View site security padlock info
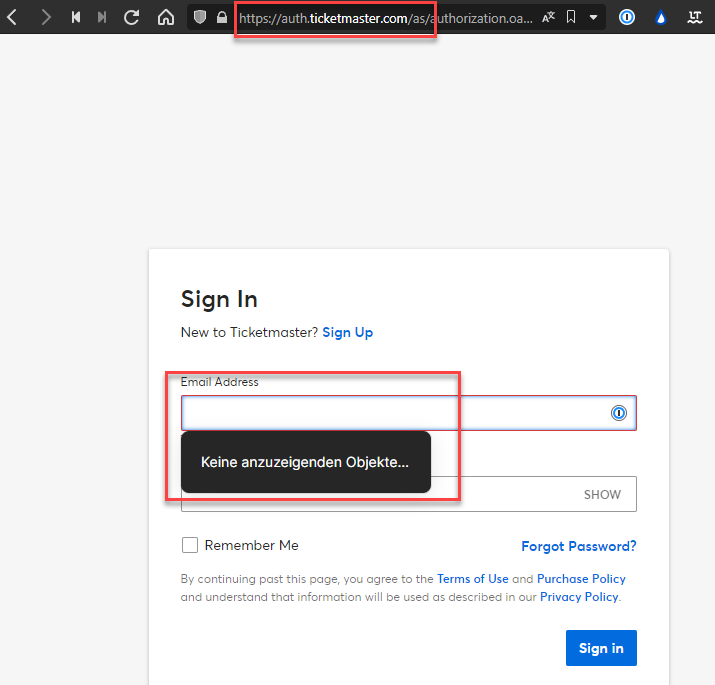 pos(222,17)
